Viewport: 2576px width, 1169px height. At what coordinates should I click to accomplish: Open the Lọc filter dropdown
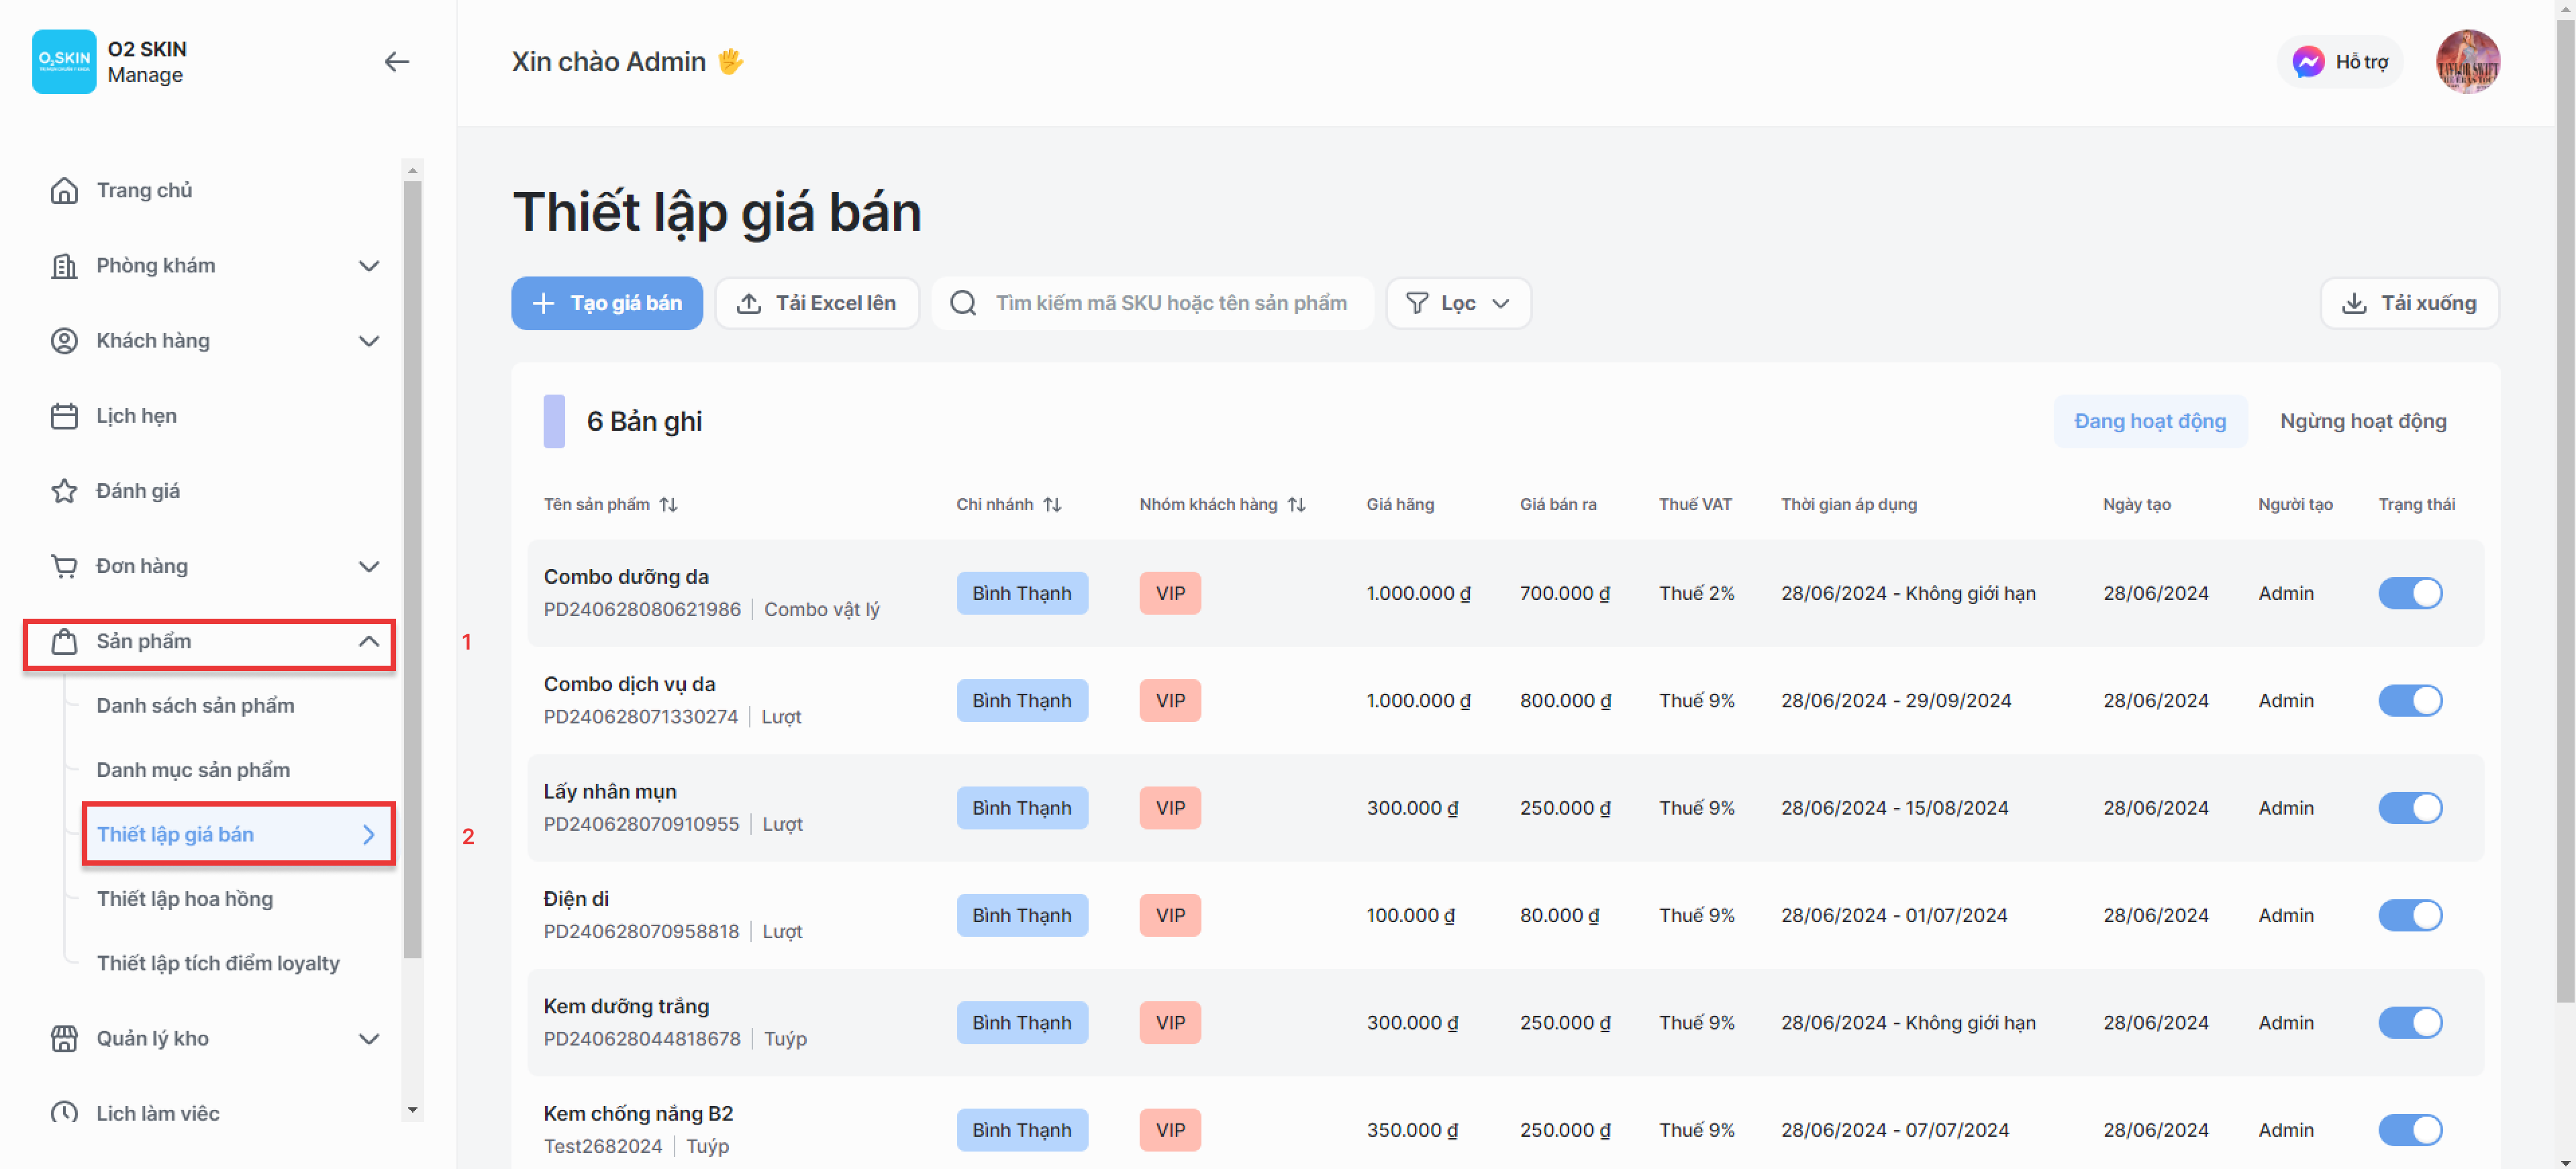click(1457, 303)
